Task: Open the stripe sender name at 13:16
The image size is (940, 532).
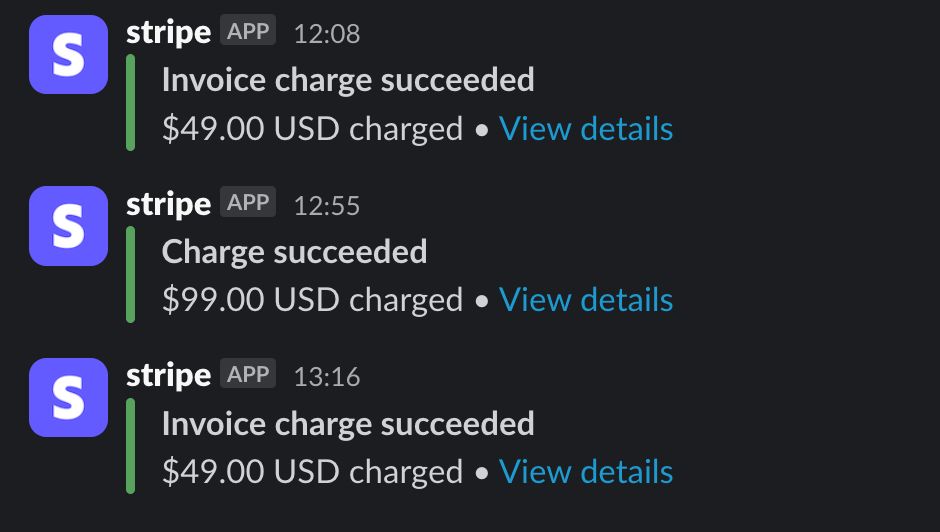Action: (168, 375)
